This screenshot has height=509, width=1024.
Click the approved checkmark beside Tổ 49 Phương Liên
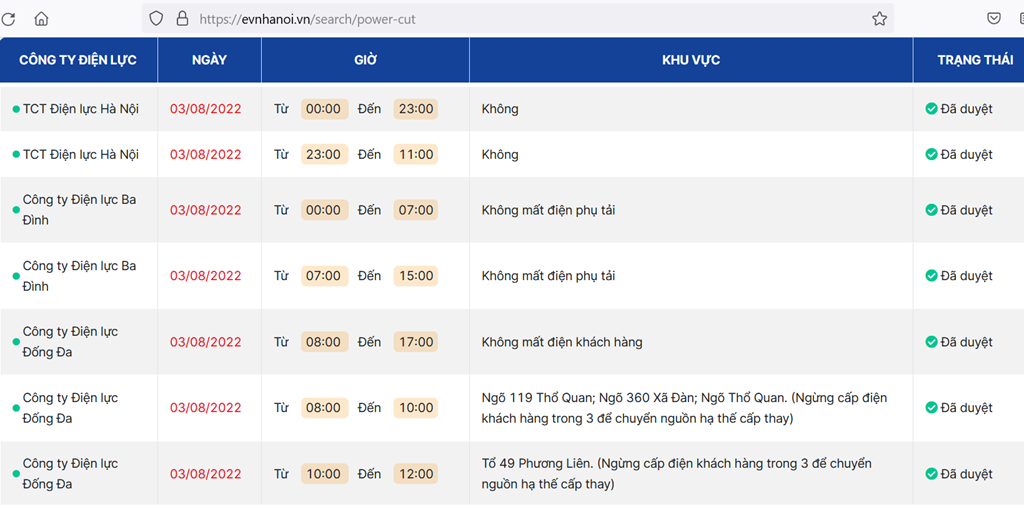pyautogui.click(x=931, y=474)
